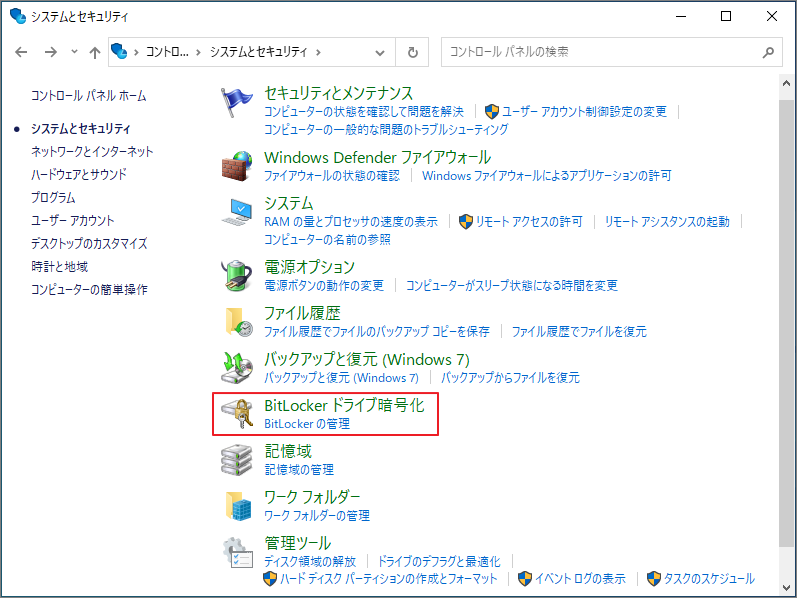Click the Security and Maintenance flag icon
The image size is (797, 598).
pos(236,102)
